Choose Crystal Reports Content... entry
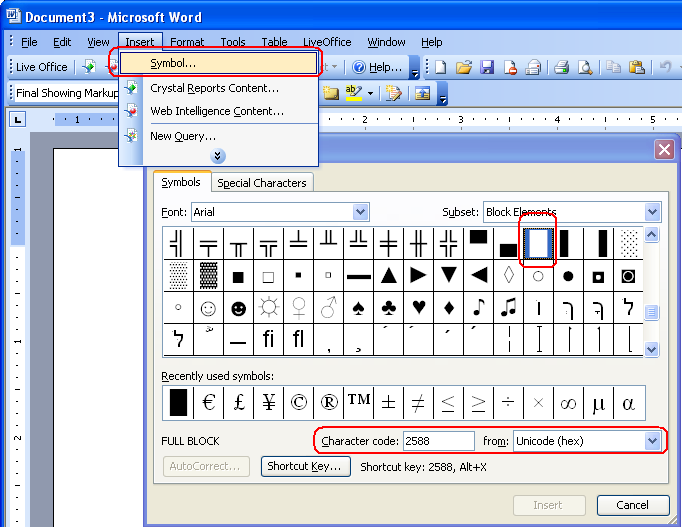 218,88
